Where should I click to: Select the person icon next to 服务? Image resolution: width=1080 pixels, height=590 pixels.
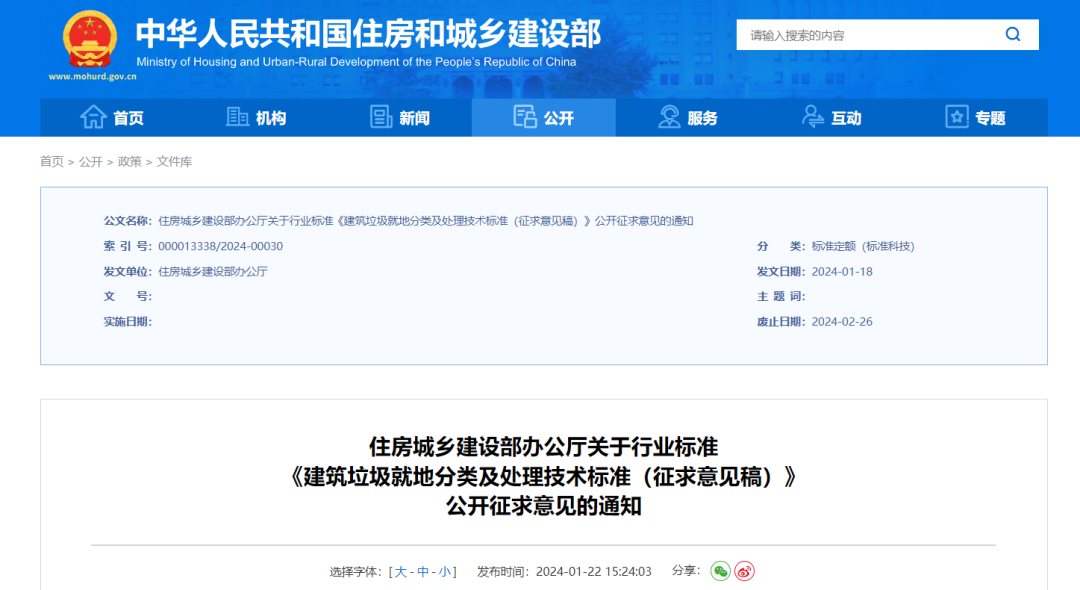tap(669, 117)
